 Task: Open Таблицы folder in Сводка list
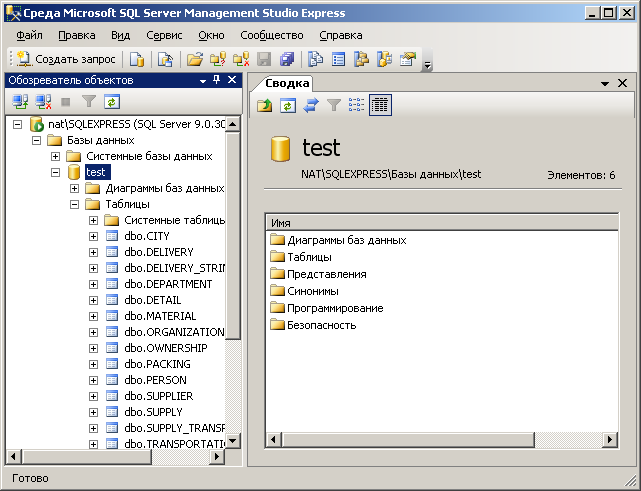click(309, 257)
